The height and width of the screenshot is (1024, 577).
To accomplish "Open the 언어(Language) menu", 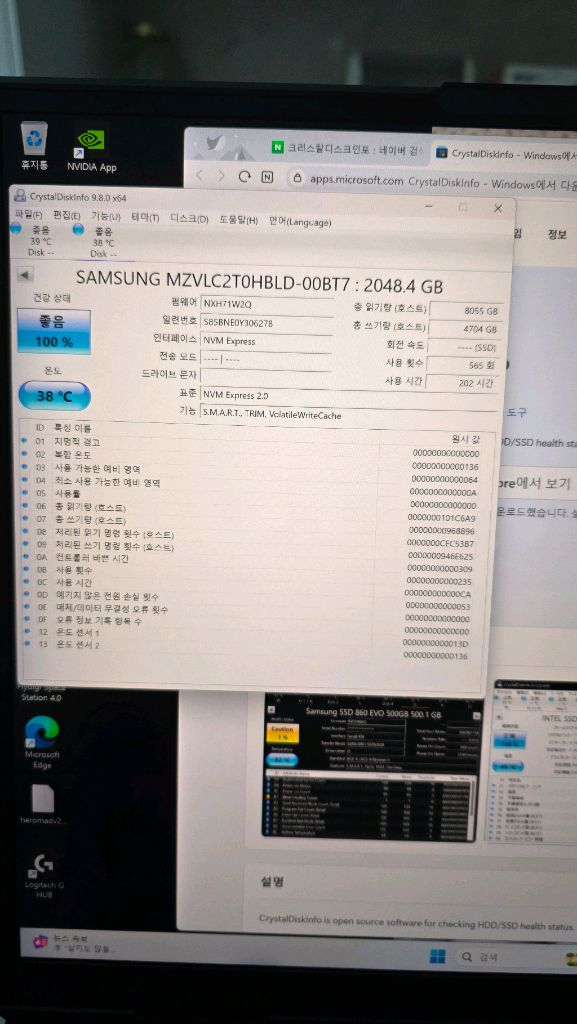I will pyautogui.click(x=300, y=222).
